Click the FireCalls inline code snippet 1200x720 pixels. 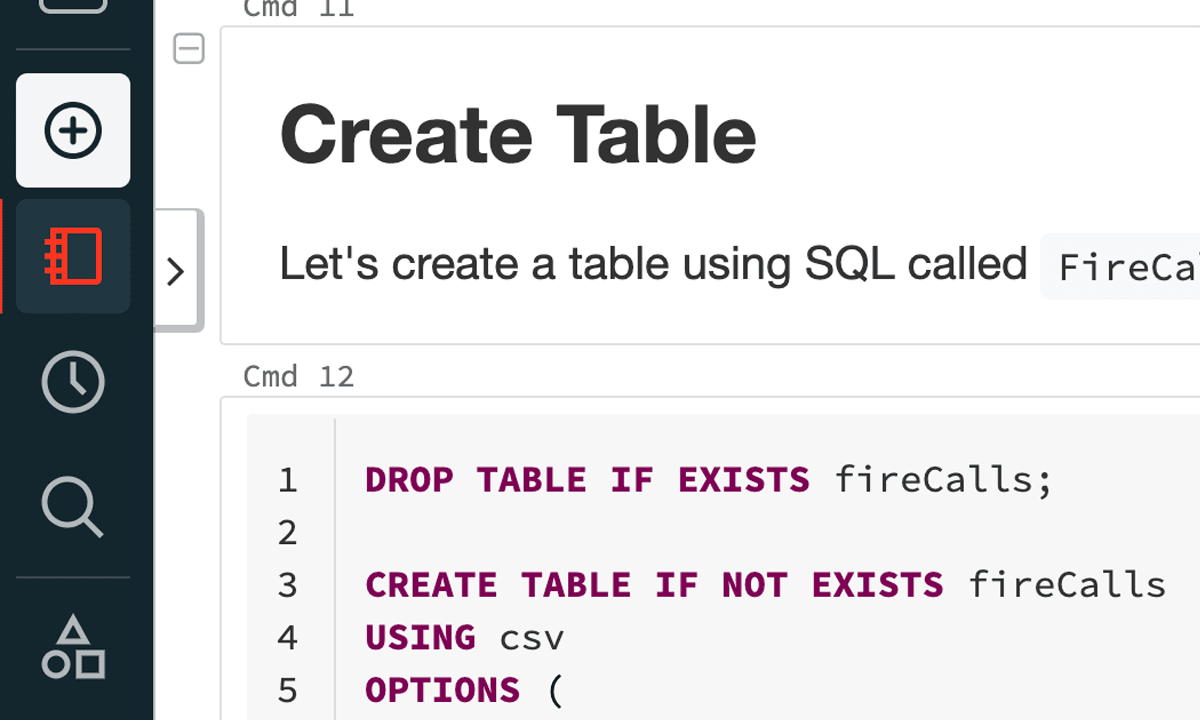tap(1120, 267)
